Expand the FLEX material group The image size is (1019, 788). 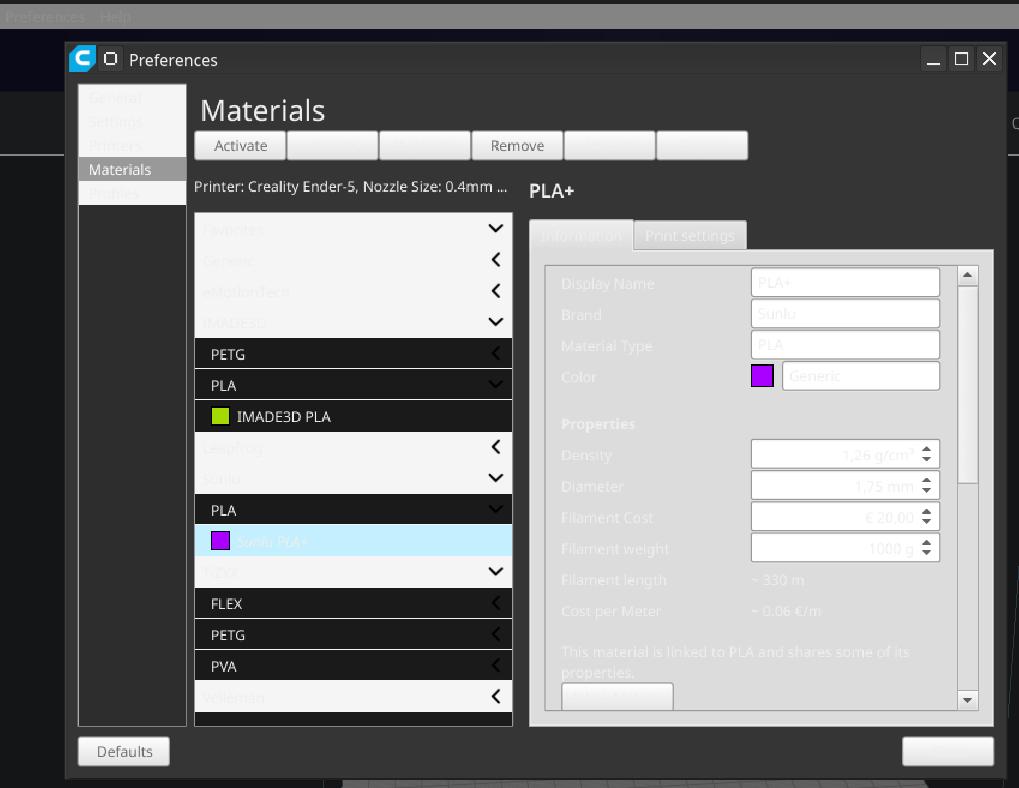pos(496,604)
